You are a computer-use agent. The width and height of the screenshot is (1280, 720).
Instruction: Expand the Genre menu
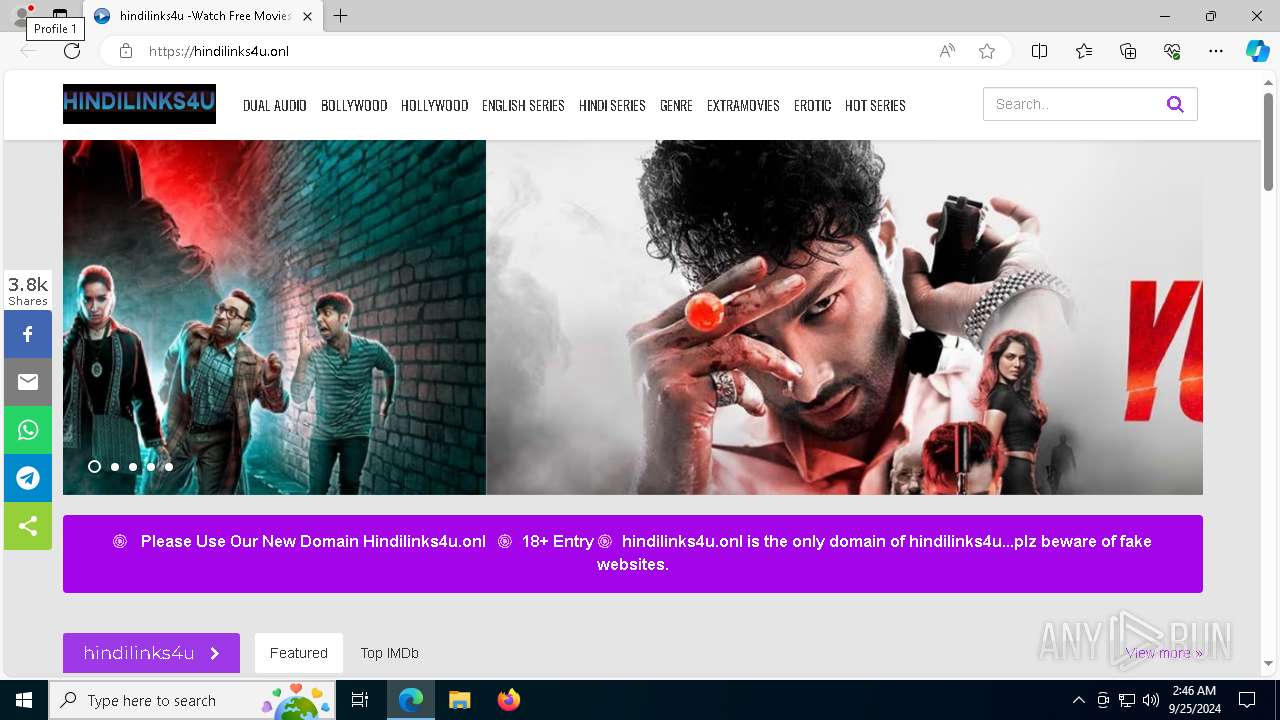[x=676, y=105]
